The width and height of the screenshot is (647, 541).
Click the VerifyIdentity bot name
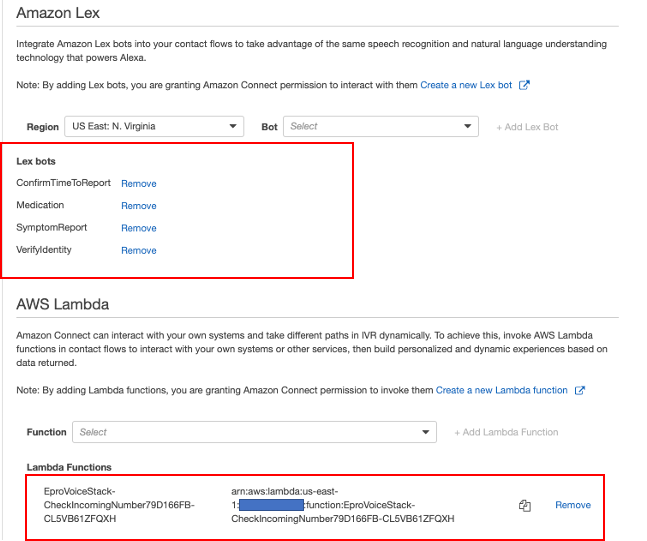[x=44, y=250]
